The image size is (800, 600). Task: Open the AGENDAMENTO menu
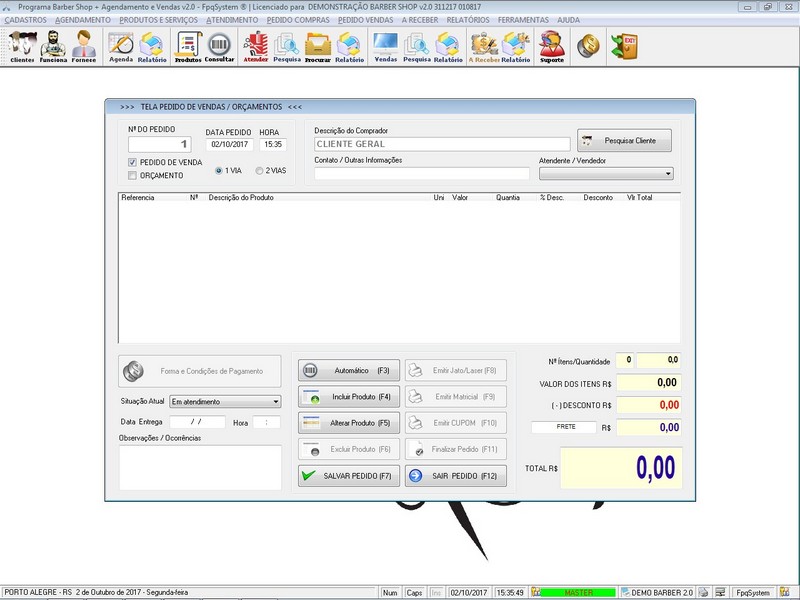click(x=83, y=20)
